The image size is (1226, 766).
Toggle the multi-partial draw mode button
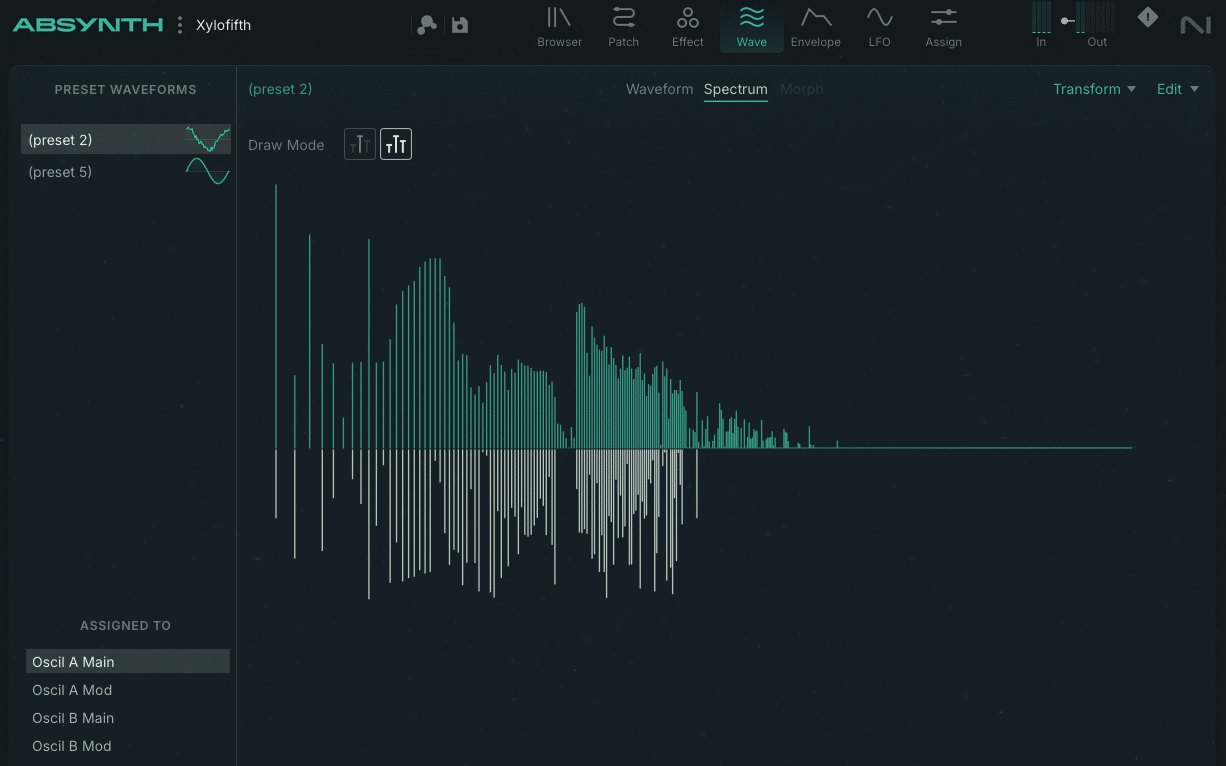click(395, 144)
